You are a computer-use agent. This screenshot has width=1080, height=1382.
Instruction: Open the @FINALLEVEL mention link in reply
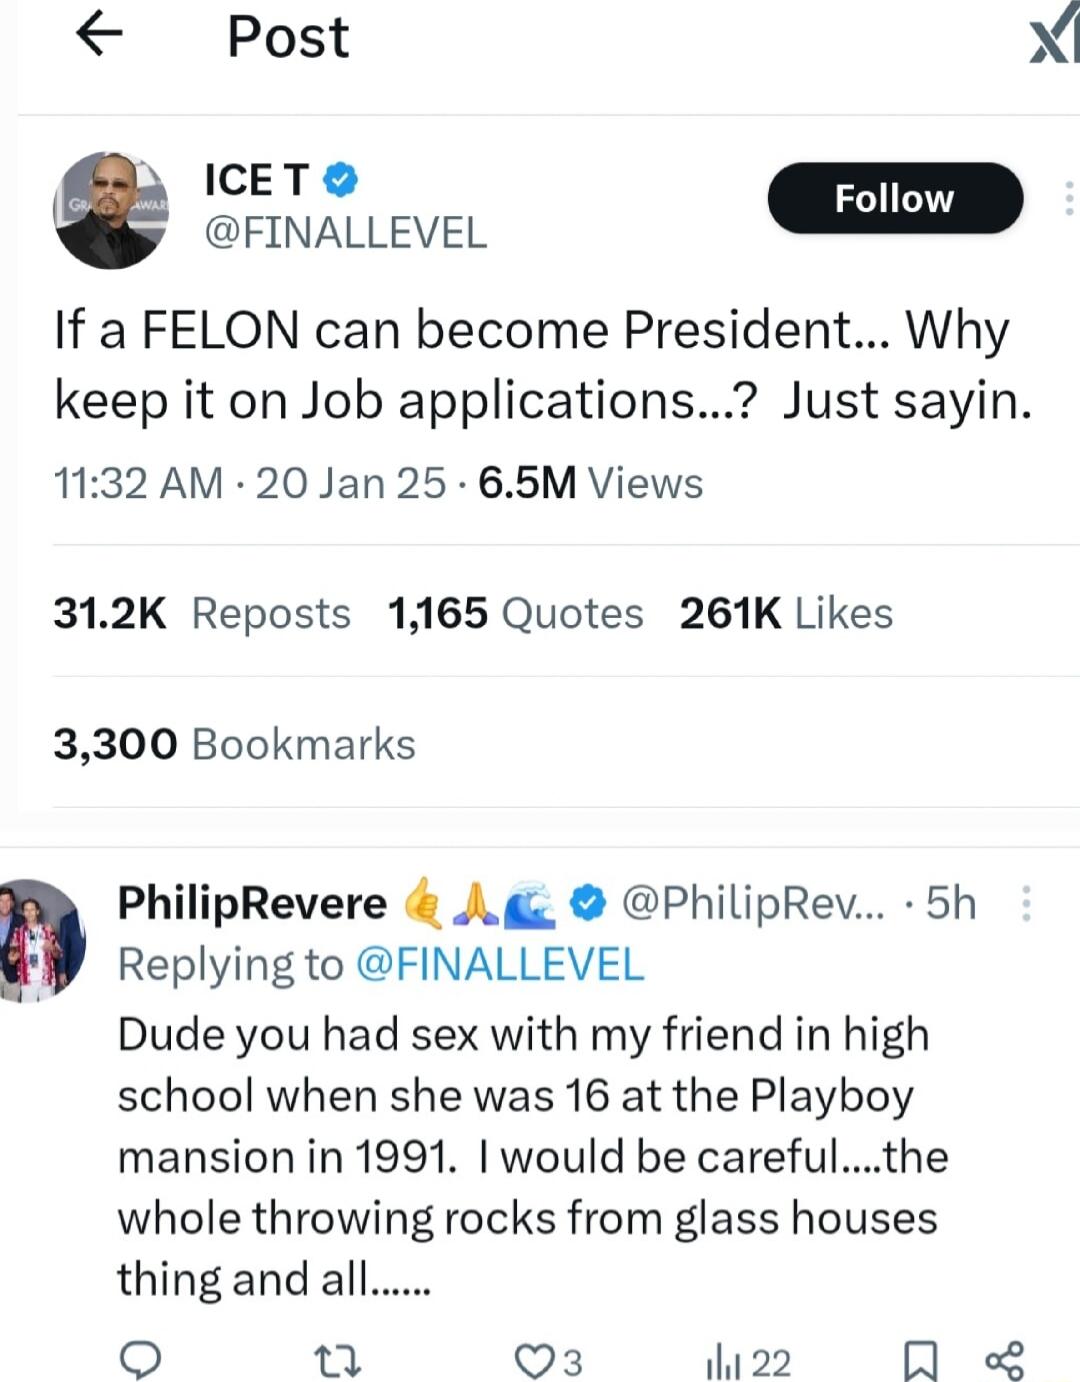pyautogui.click(x=500, y=965)
